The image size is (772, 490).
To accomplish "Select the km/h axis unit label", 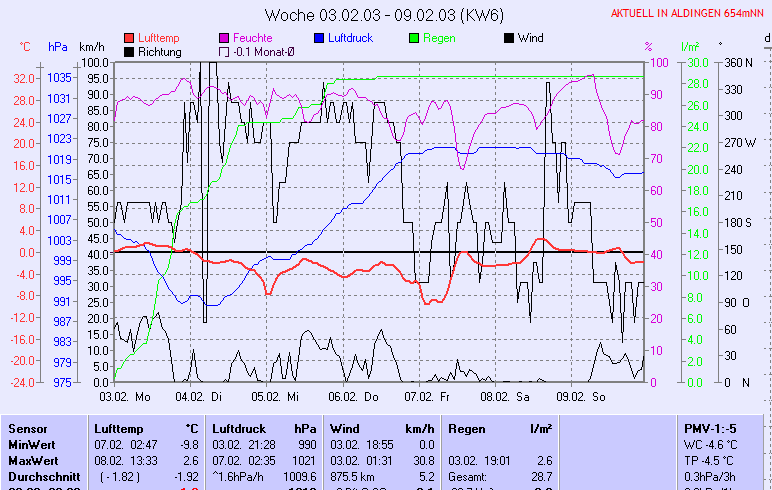I will (x=91, y=47).
